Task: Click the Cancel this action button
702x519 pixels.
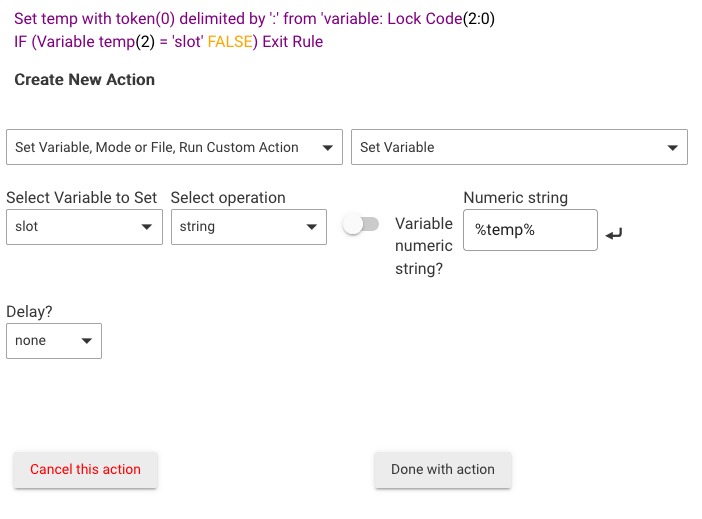Action: point(85,469)
